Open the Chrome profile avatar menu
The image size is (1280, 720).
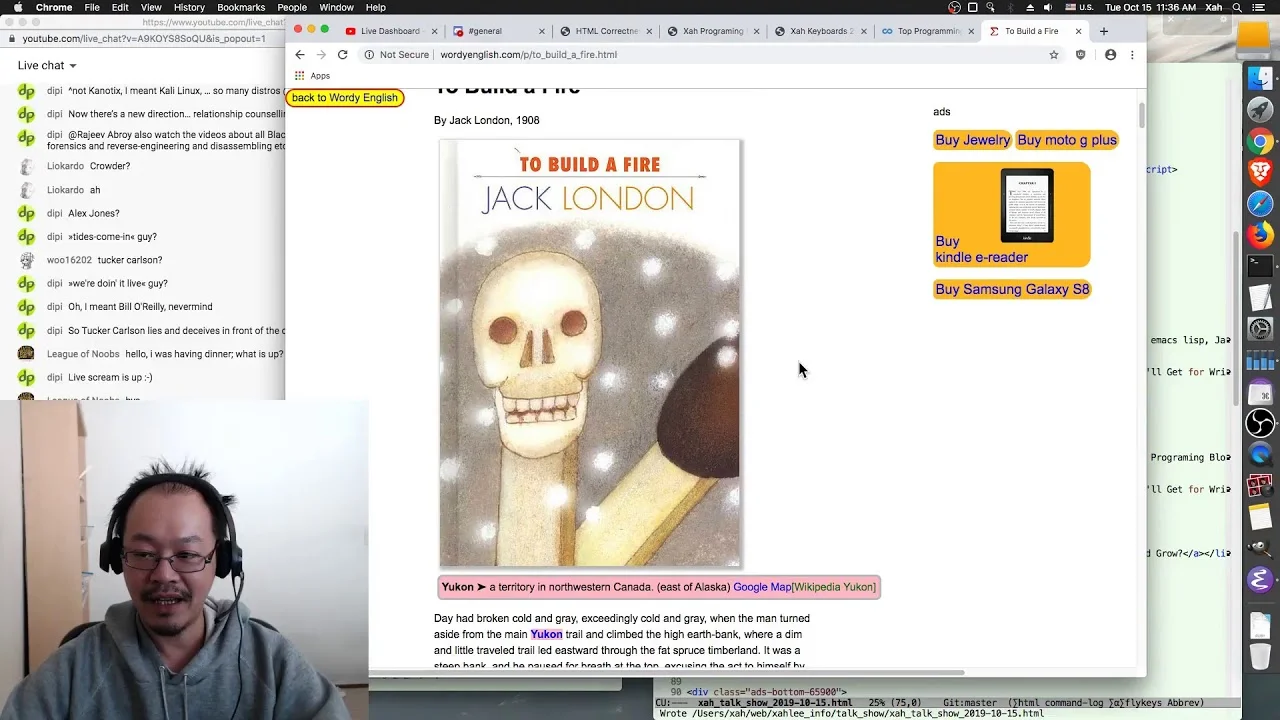click(x=1110, y=55)
